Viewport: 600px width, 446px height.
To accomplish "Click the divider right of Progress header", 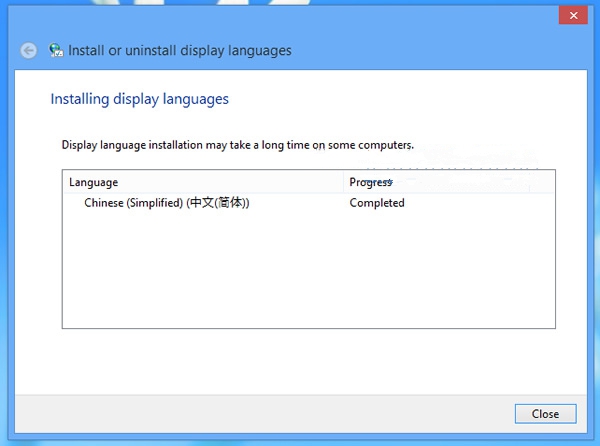I will click(528, 182).
